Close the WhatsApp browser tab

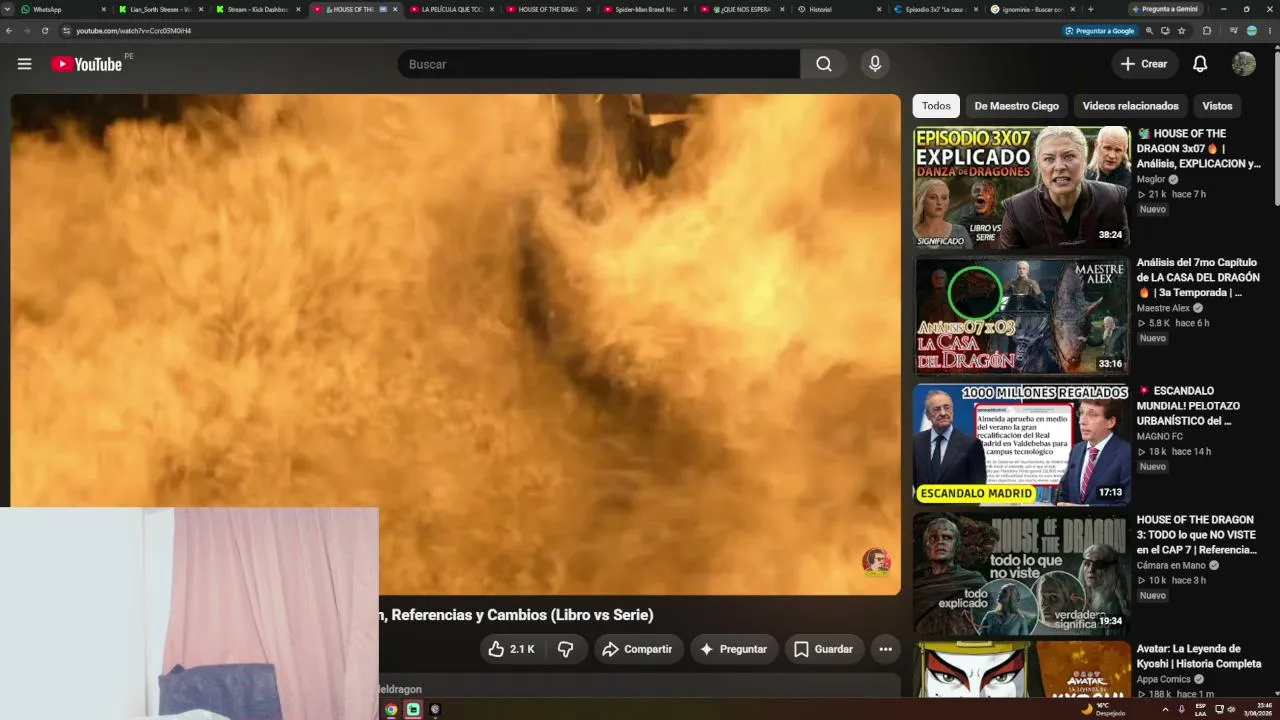pos(103,9)
